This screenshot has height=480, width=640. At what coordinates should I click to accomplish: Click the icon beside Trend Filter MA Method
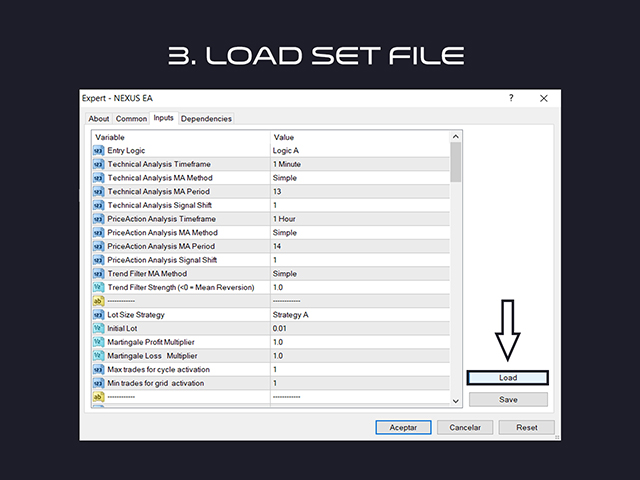(x=98, y=273)
